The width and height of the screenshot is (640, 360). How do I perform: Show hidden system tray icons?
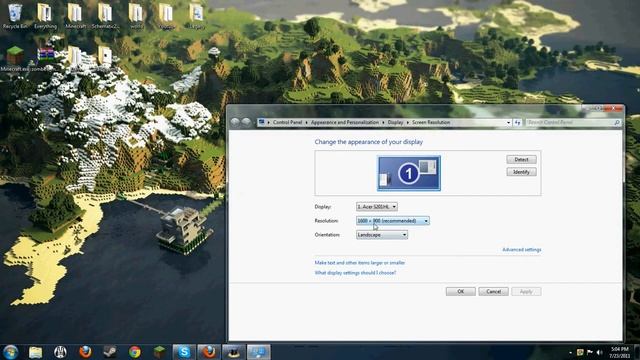tap(570, 352)
